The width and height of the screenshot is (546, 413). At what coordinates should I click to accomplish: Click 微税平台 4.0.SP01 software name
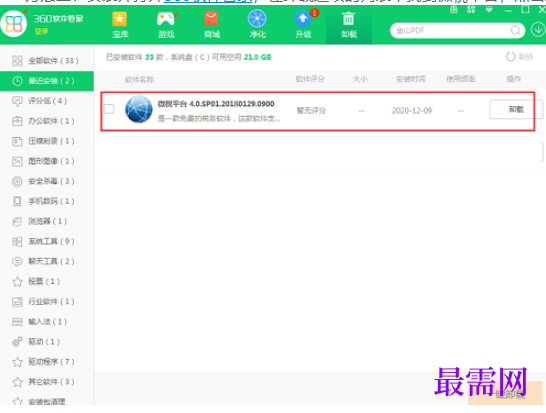pos(216,104)
